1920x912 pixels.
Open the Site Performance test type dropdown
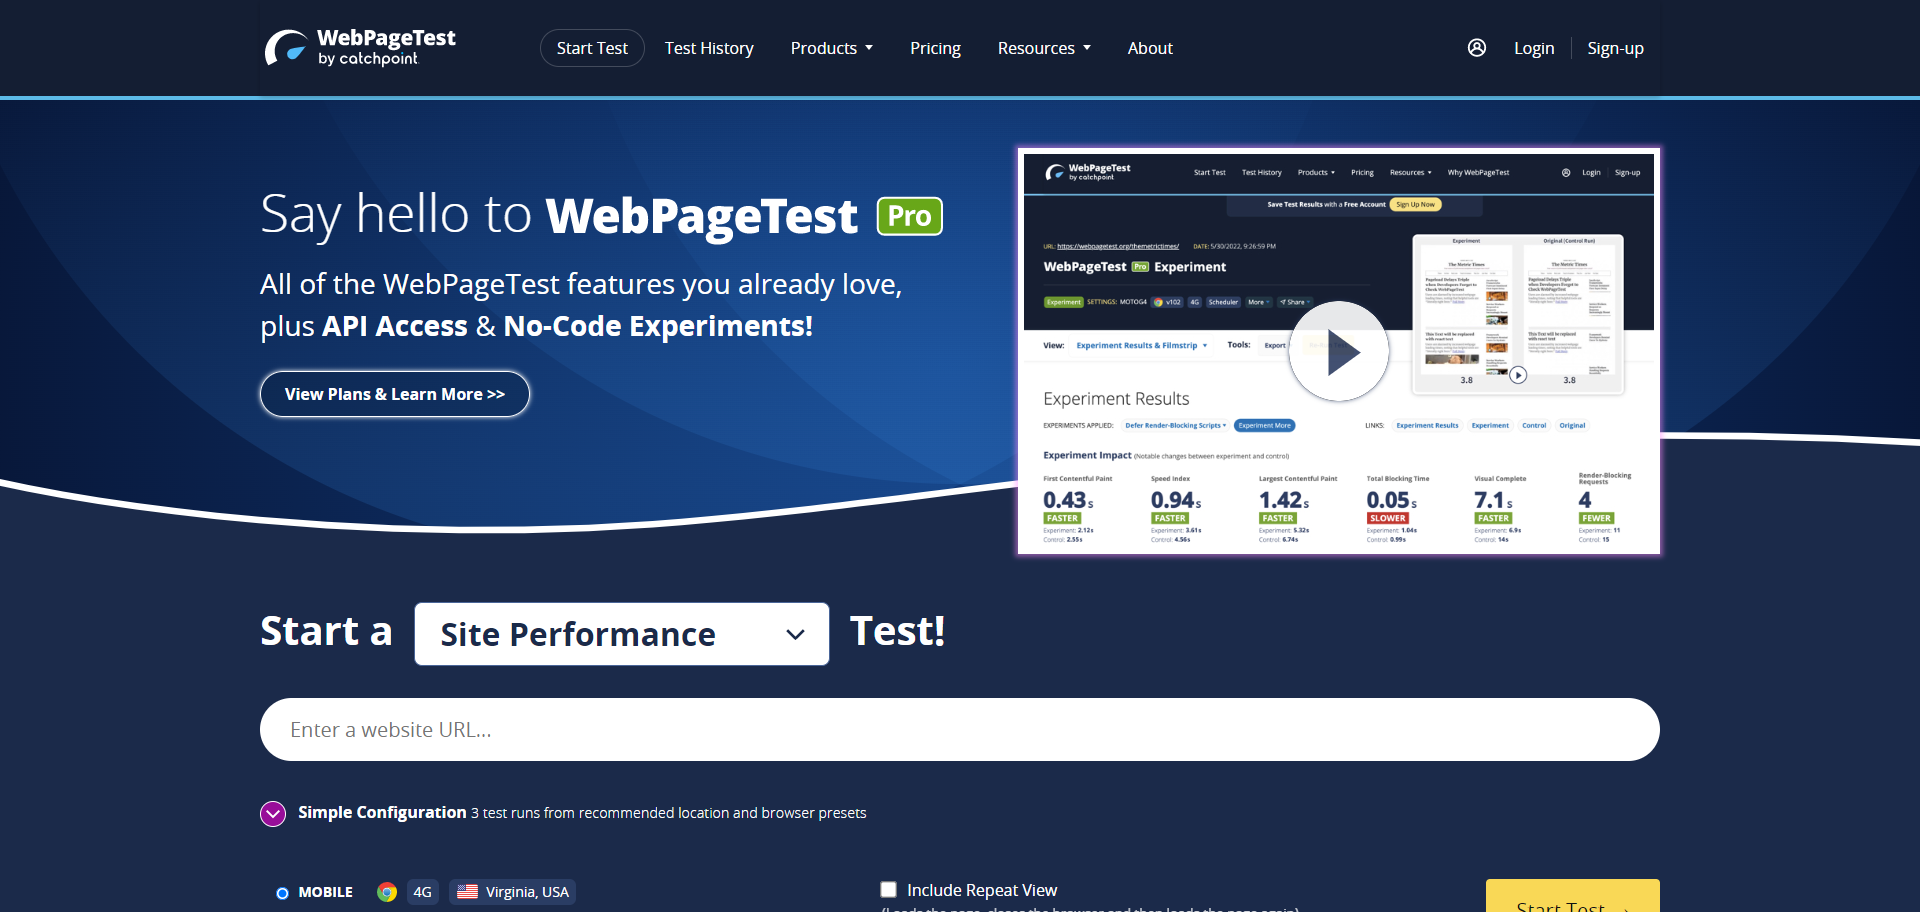pos(621,634)
